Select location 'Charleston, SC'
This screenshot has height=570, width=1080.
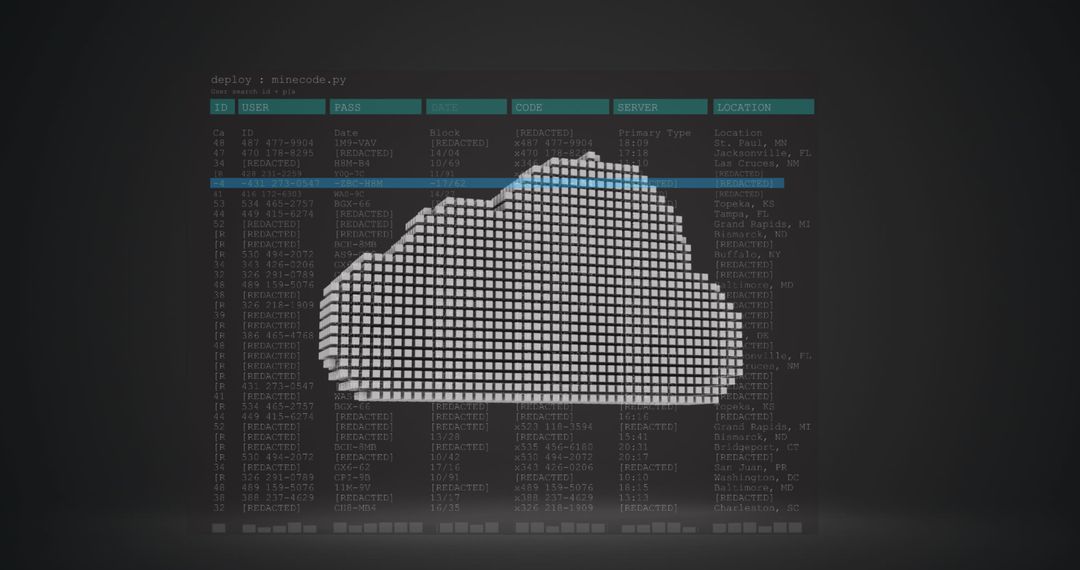click(x=756, y=508)
